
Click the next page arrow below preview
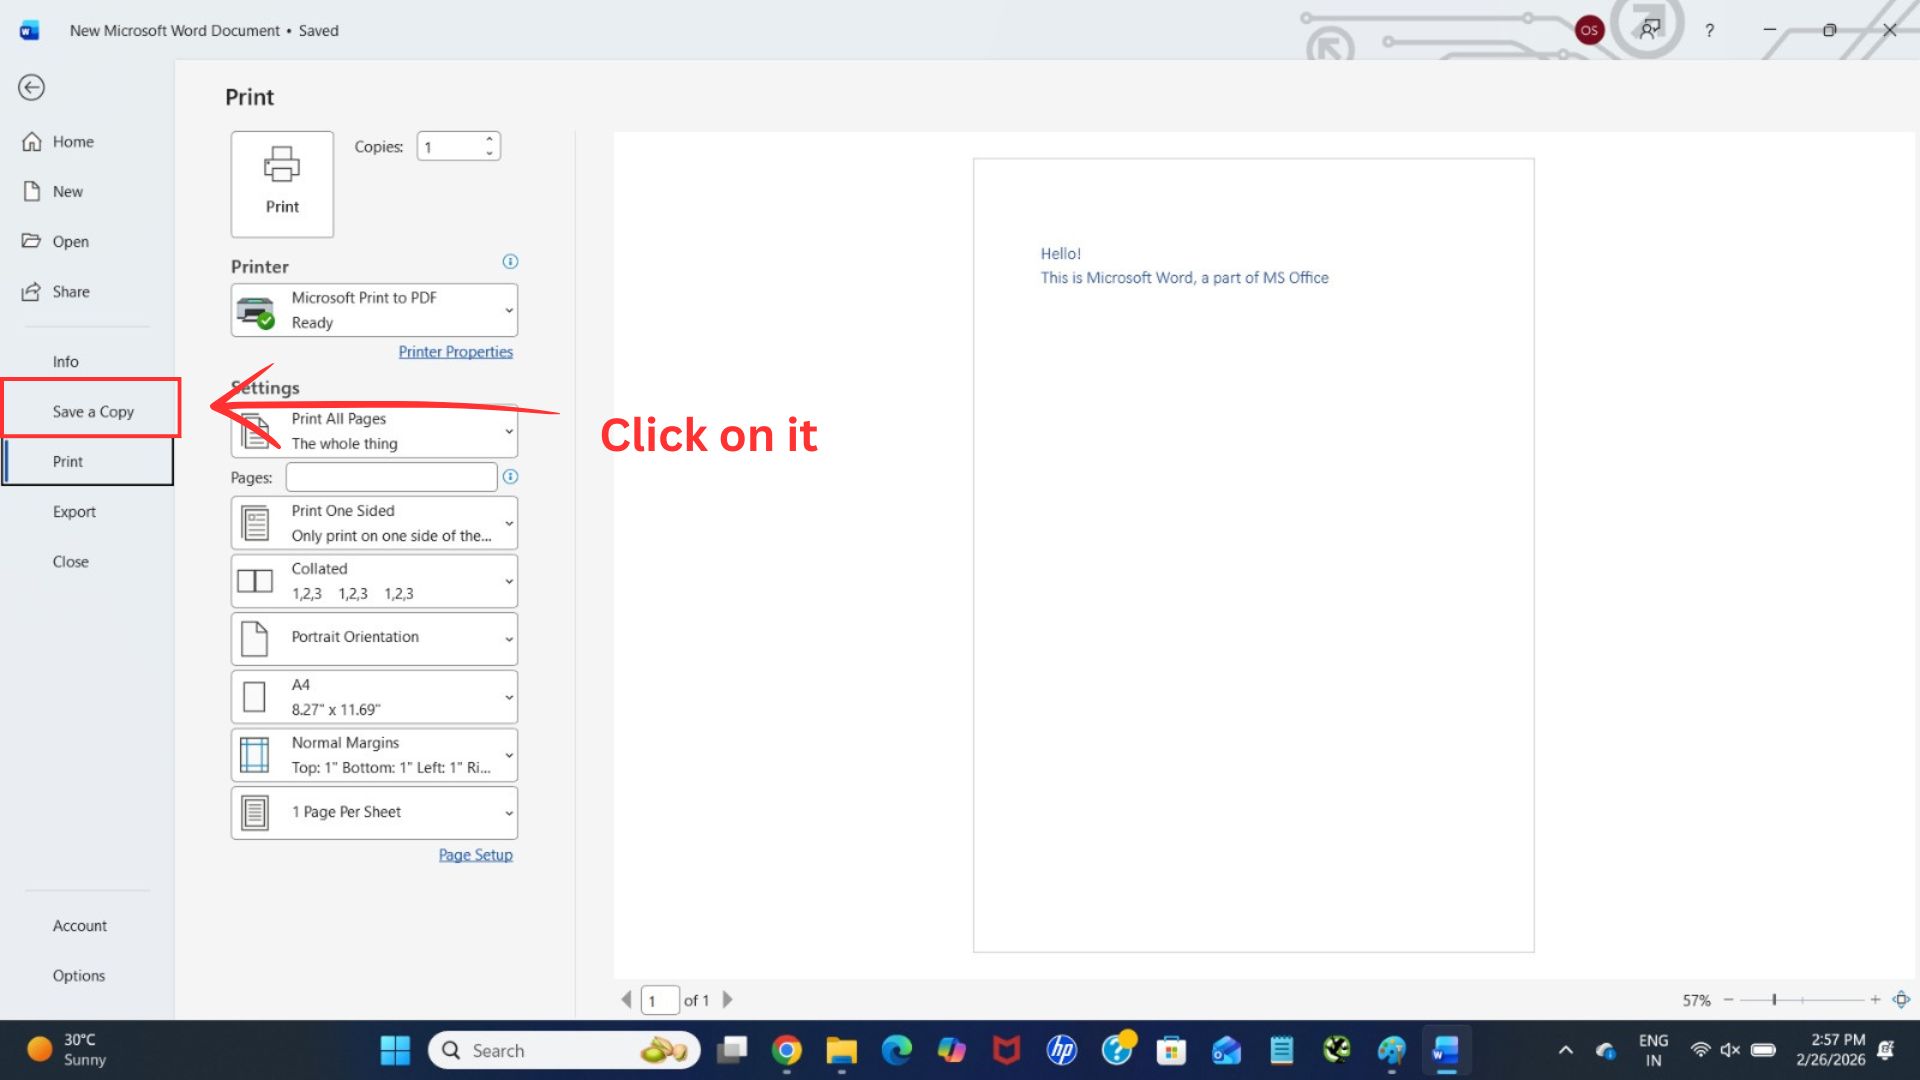tap(728, 999)
